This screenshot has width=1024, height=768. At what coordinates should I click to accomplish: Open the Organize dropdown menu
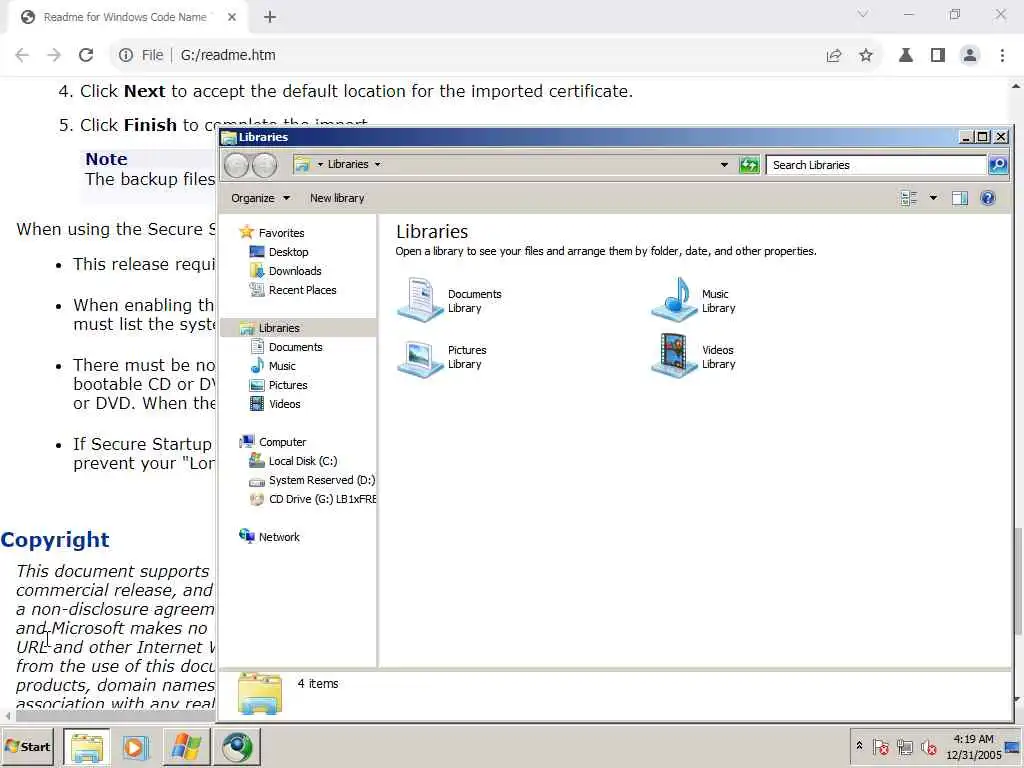click(260, 198)
